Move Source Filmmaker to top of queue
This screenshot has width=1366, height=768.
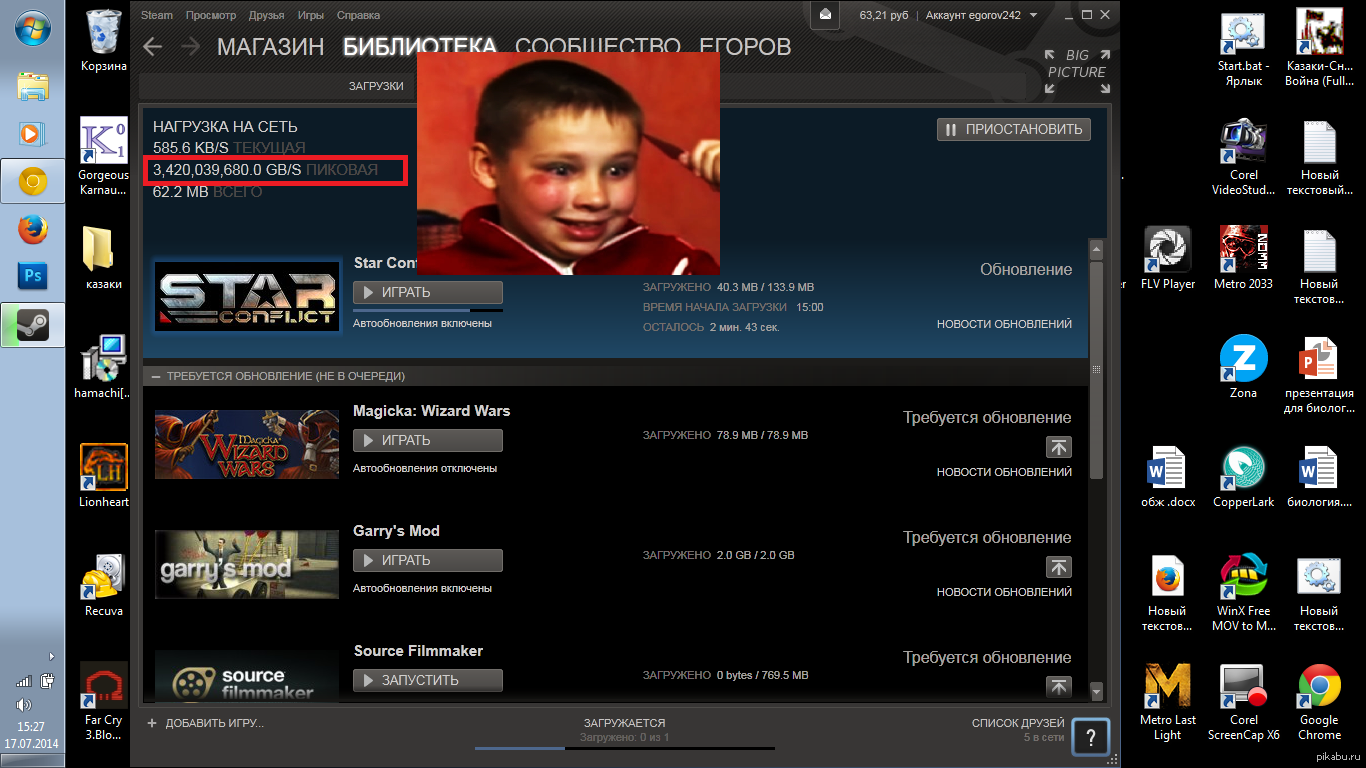point(1059,687)
